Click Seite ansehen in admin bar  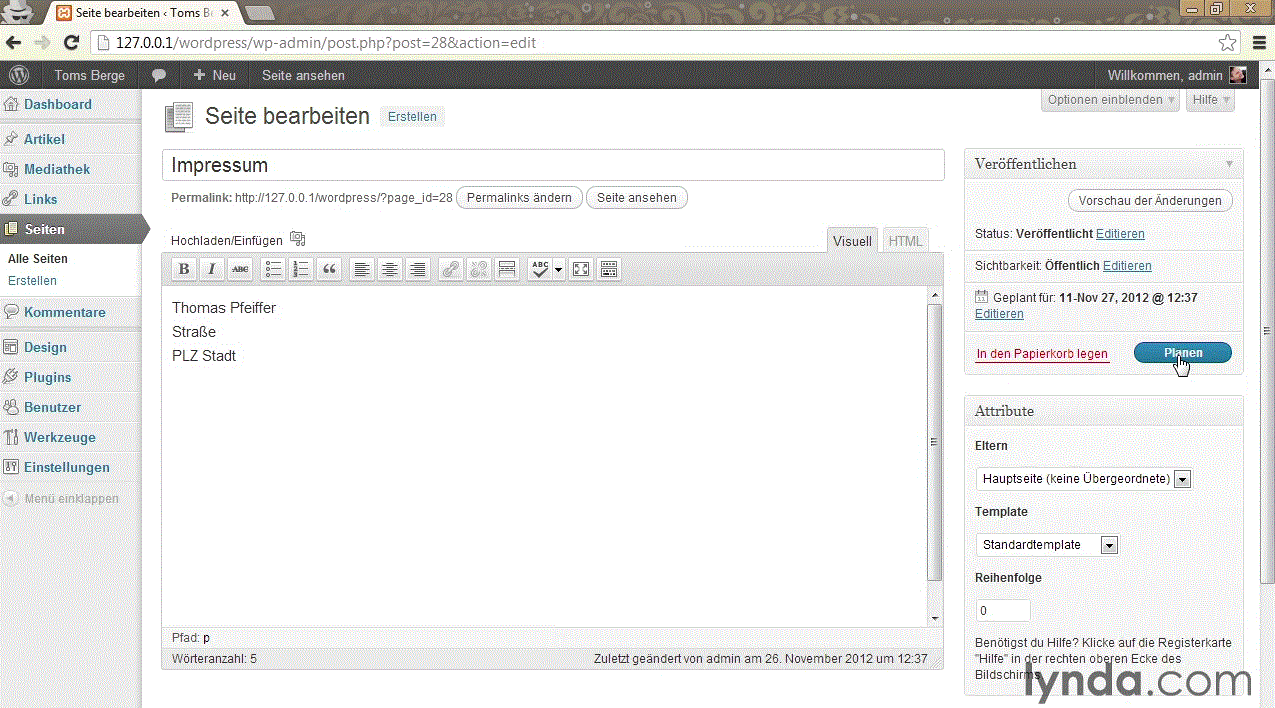pyautogui.click(x=303, y=75)
